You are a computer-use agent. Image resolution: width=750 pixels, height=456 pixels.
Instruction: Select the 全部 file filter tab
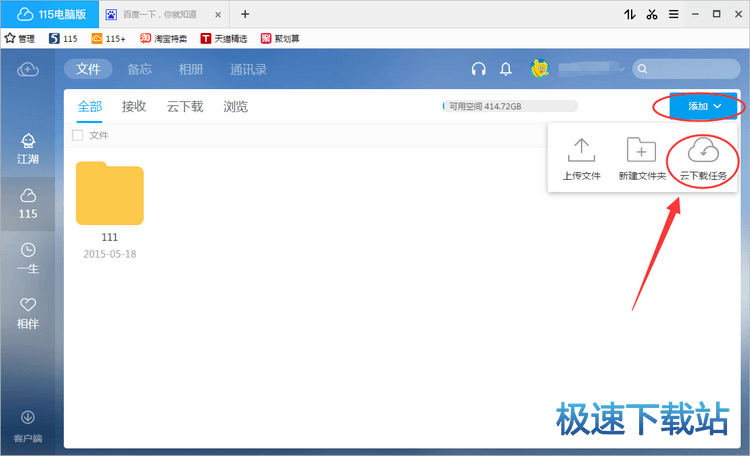pyautogui.click(x=90, y=106)
